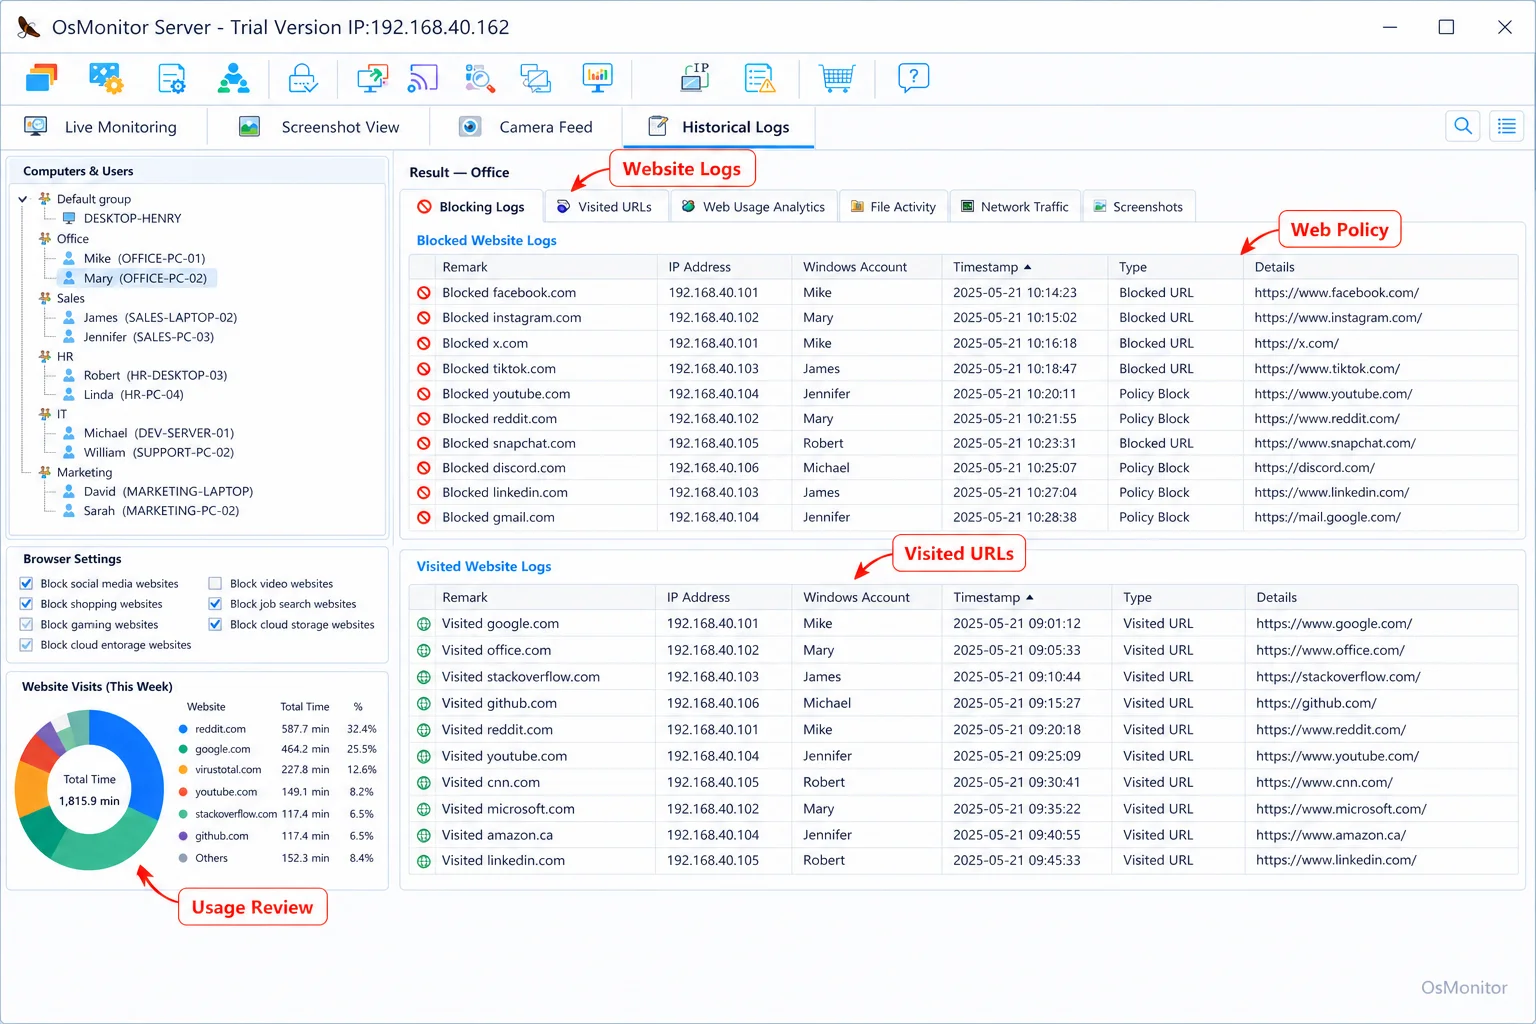
Task: Click the blocked icon beside Blocked facebook.com
Action: click(424, 293)
